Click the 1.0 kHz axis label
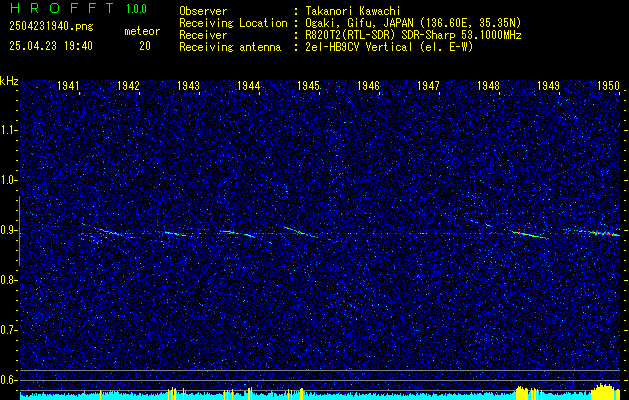 tap(8, 180)
